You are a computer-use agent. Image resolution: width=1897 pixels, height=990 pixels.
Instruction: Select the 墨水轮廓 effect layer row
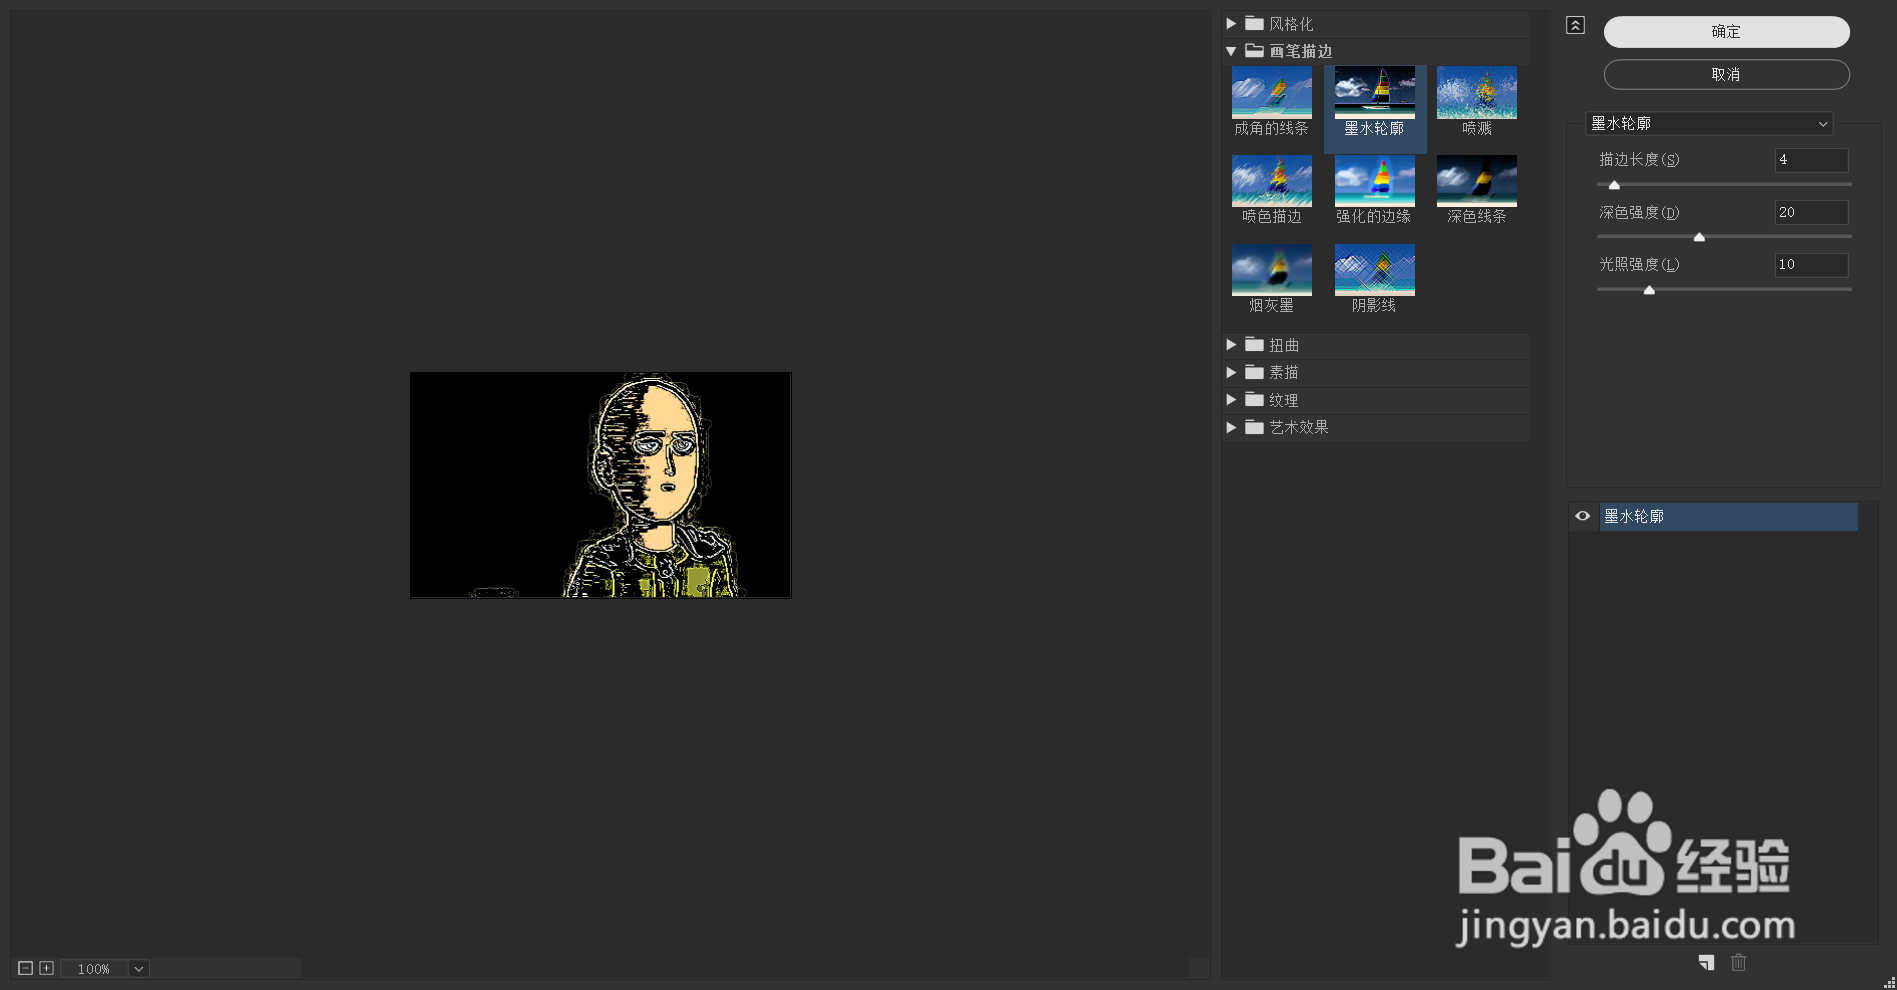(1728, 517)
